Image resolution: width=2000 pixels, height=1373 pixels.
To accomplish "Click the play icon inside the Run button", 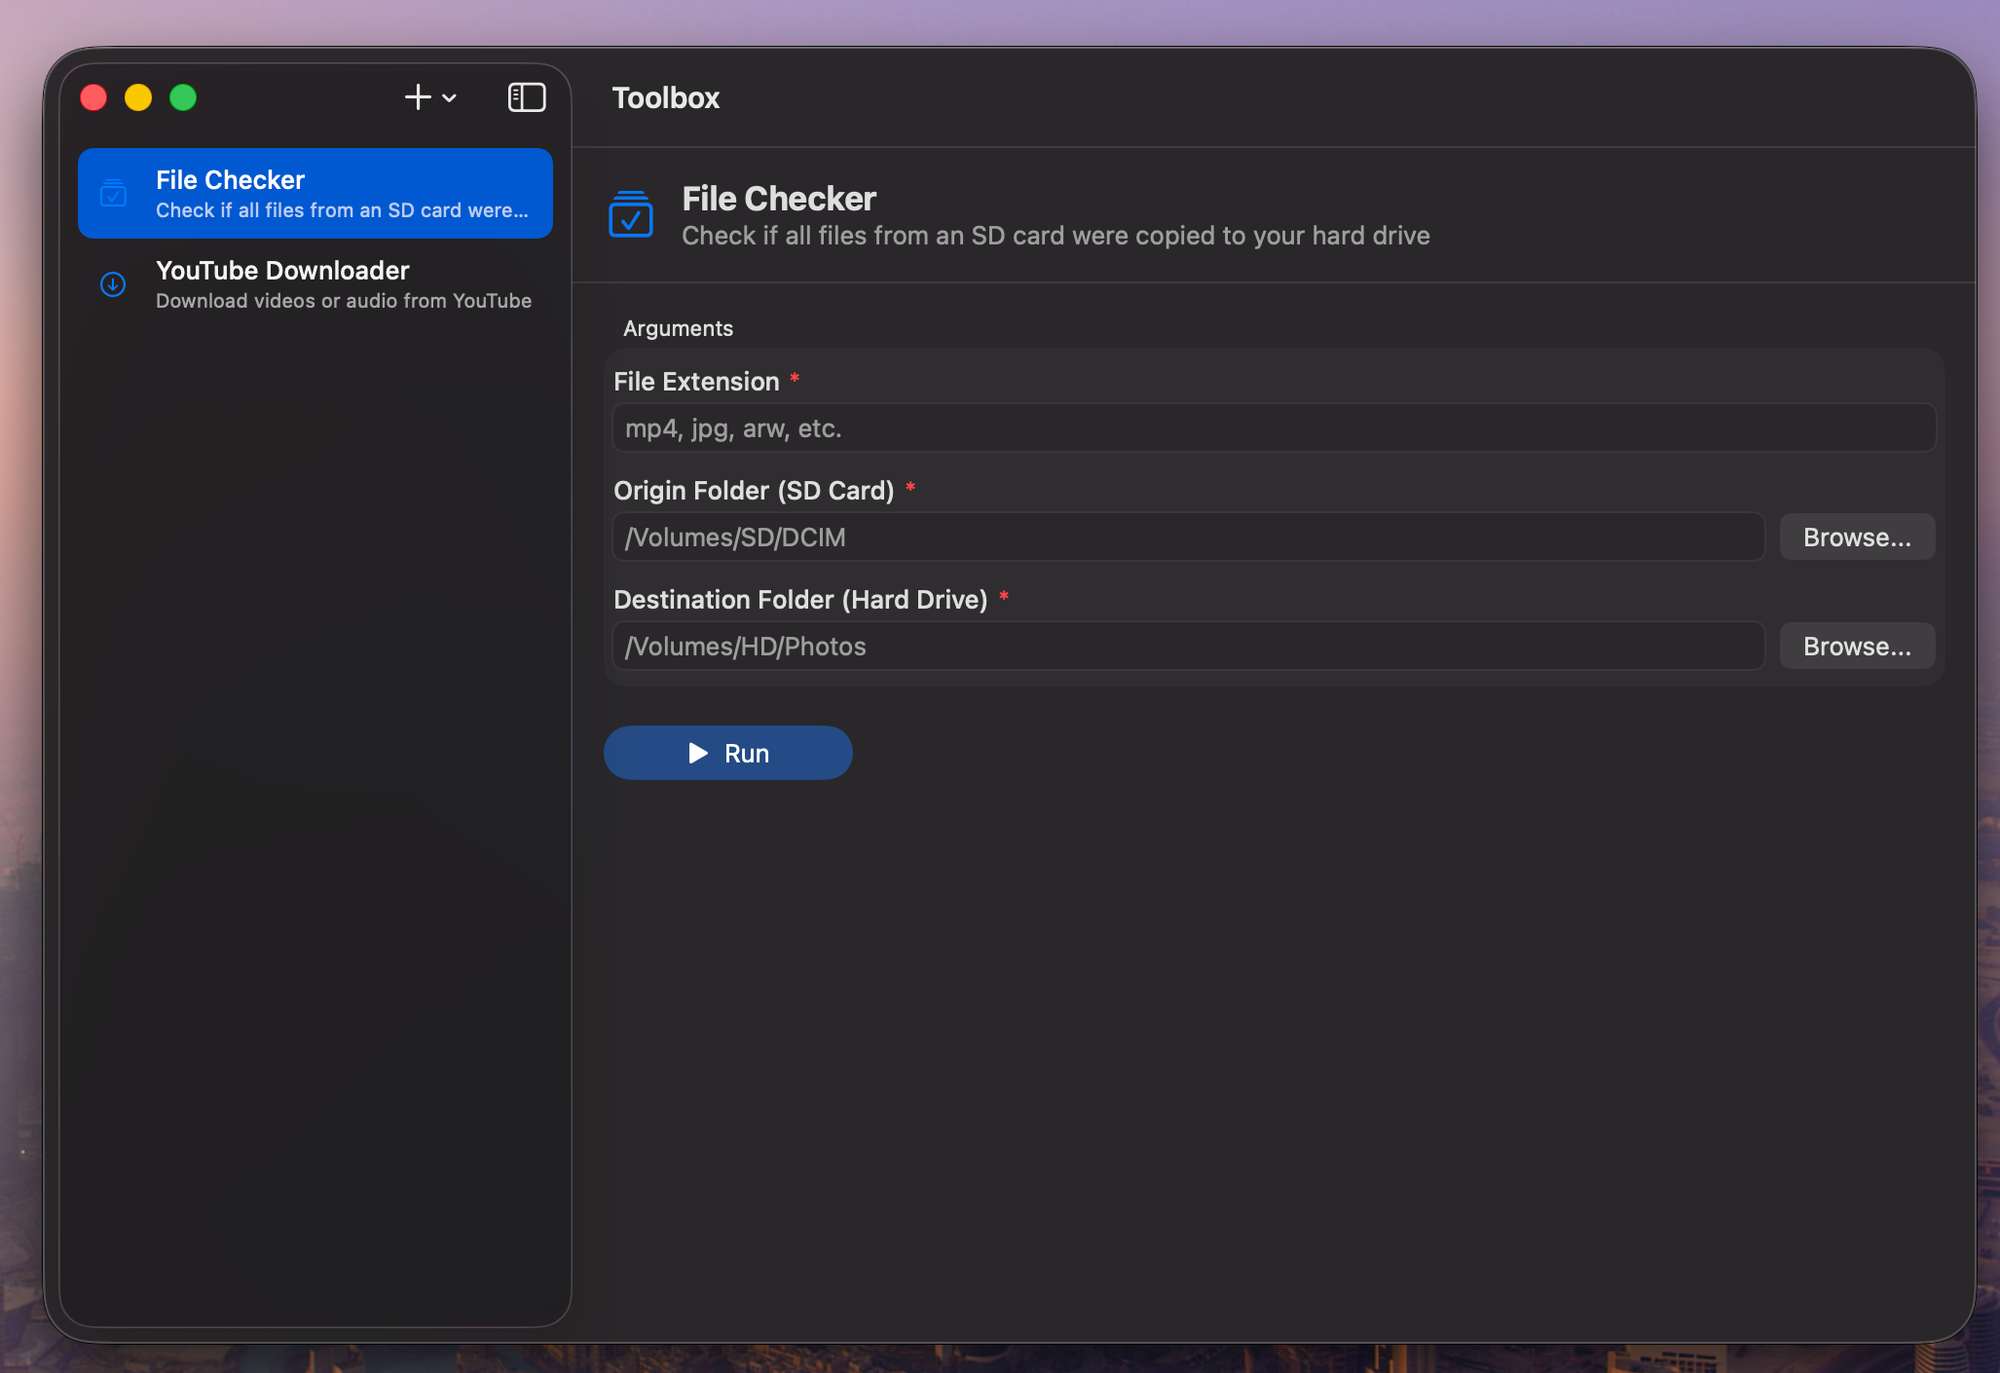I will 699,753.
